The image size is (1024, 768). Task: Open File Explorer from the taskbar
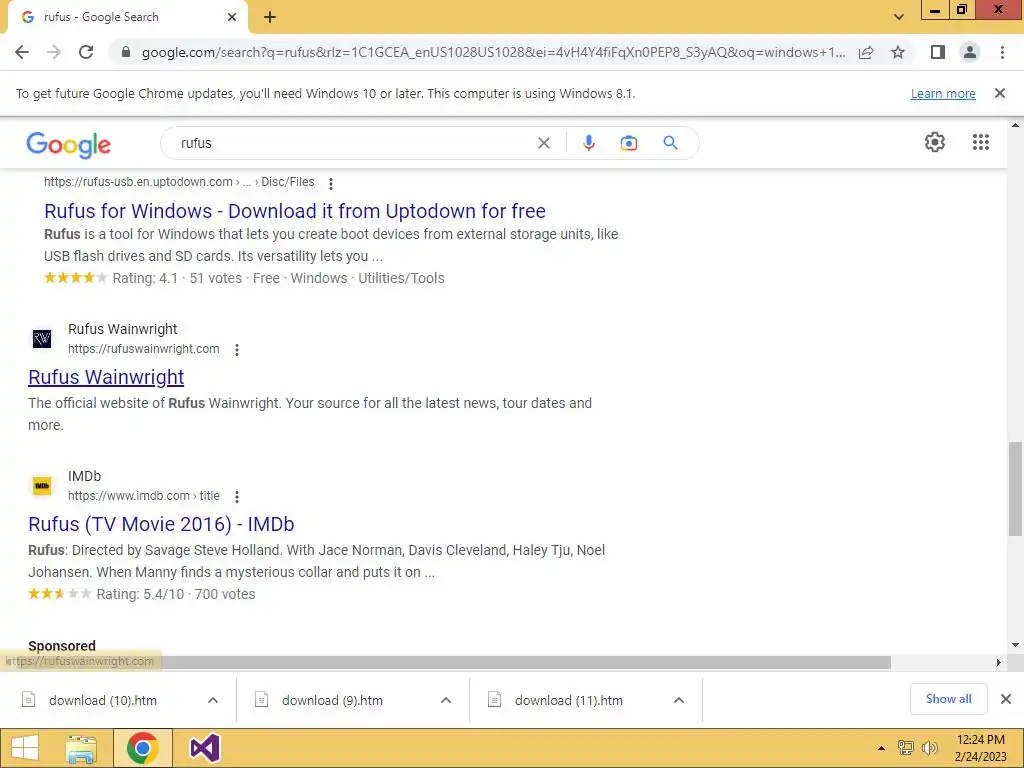[81, 748]
